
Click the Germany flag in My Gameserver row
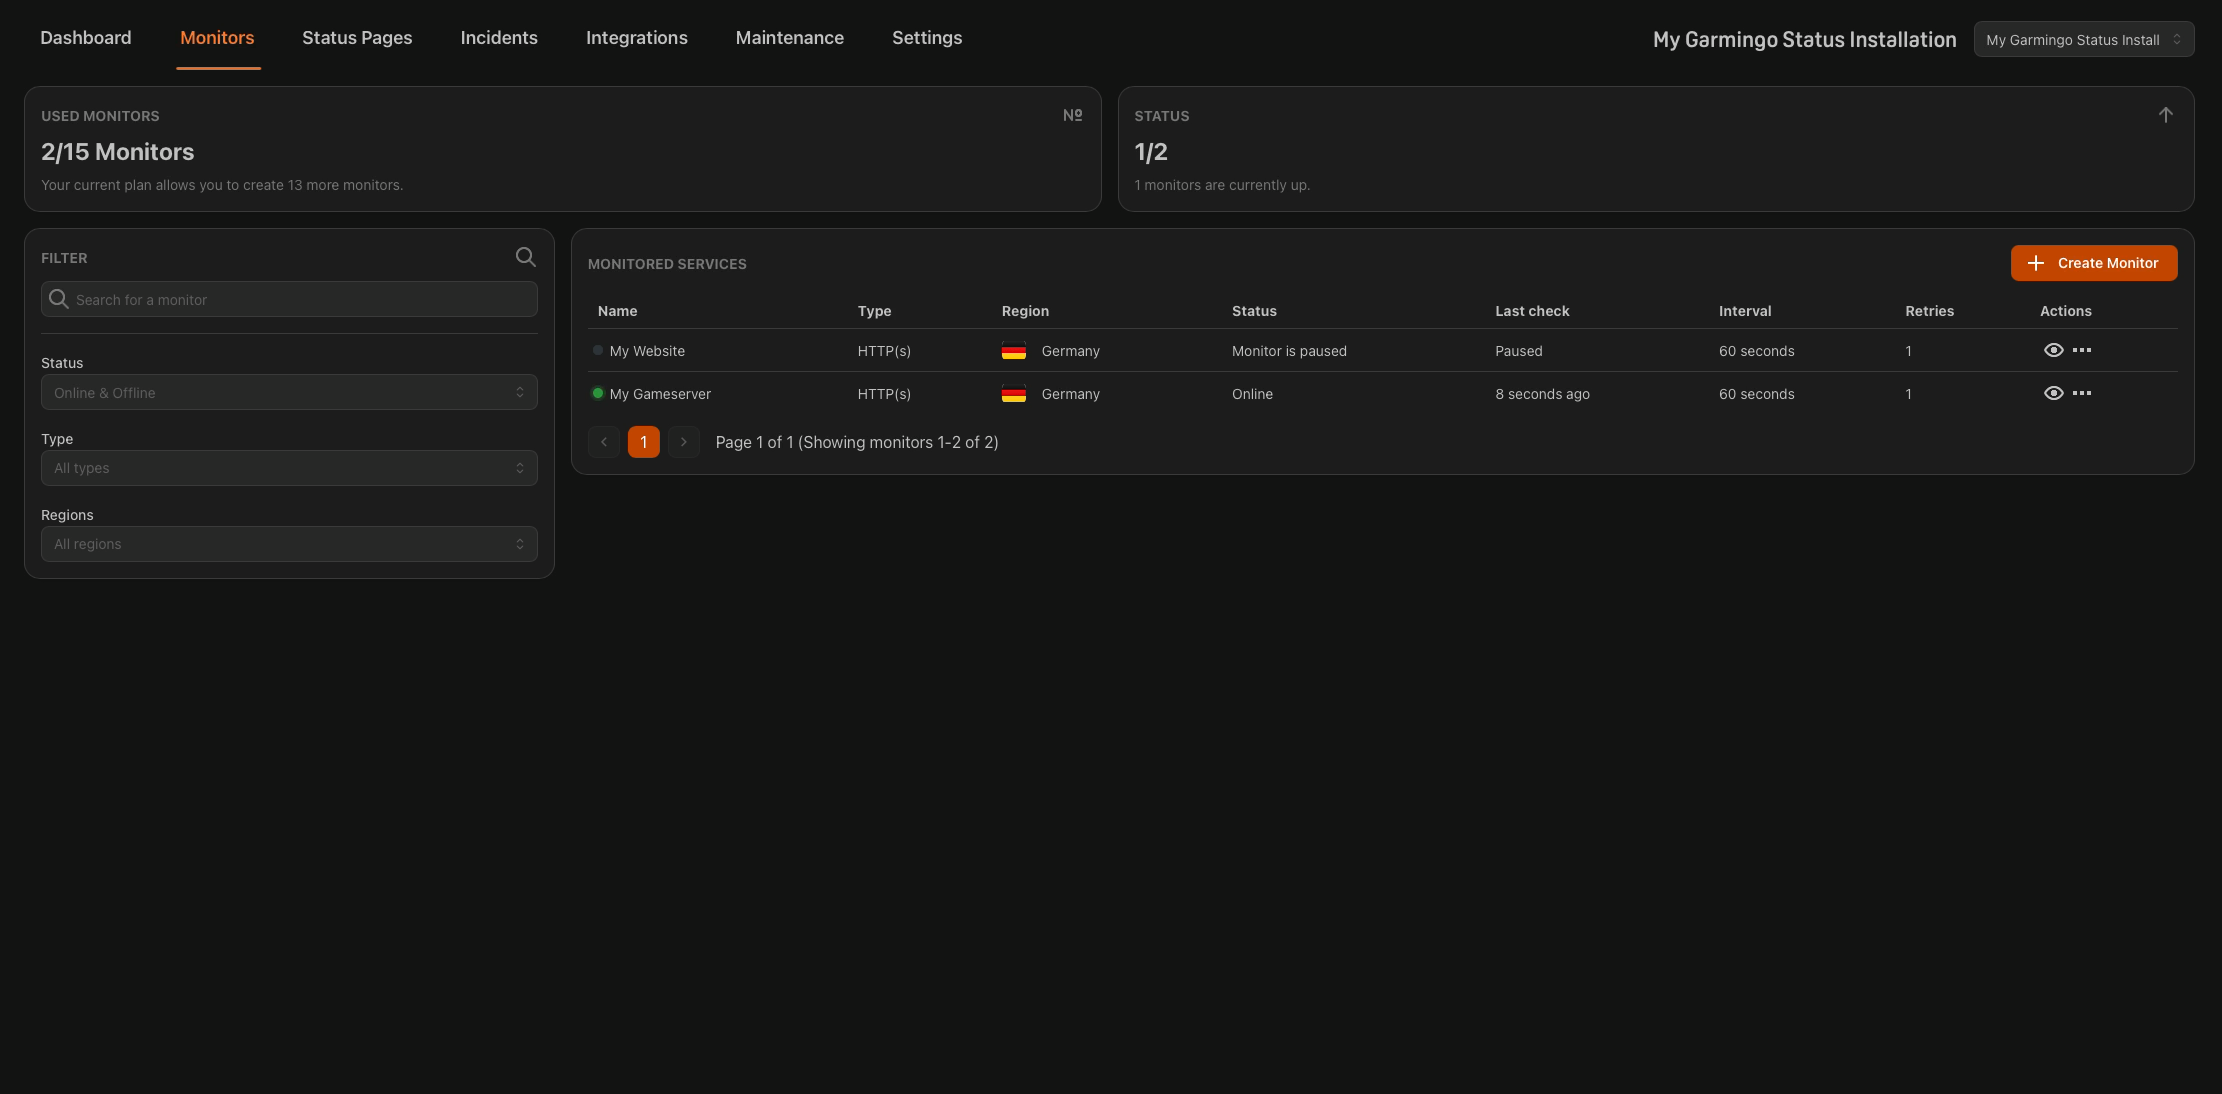click(x=1014, y=394)
